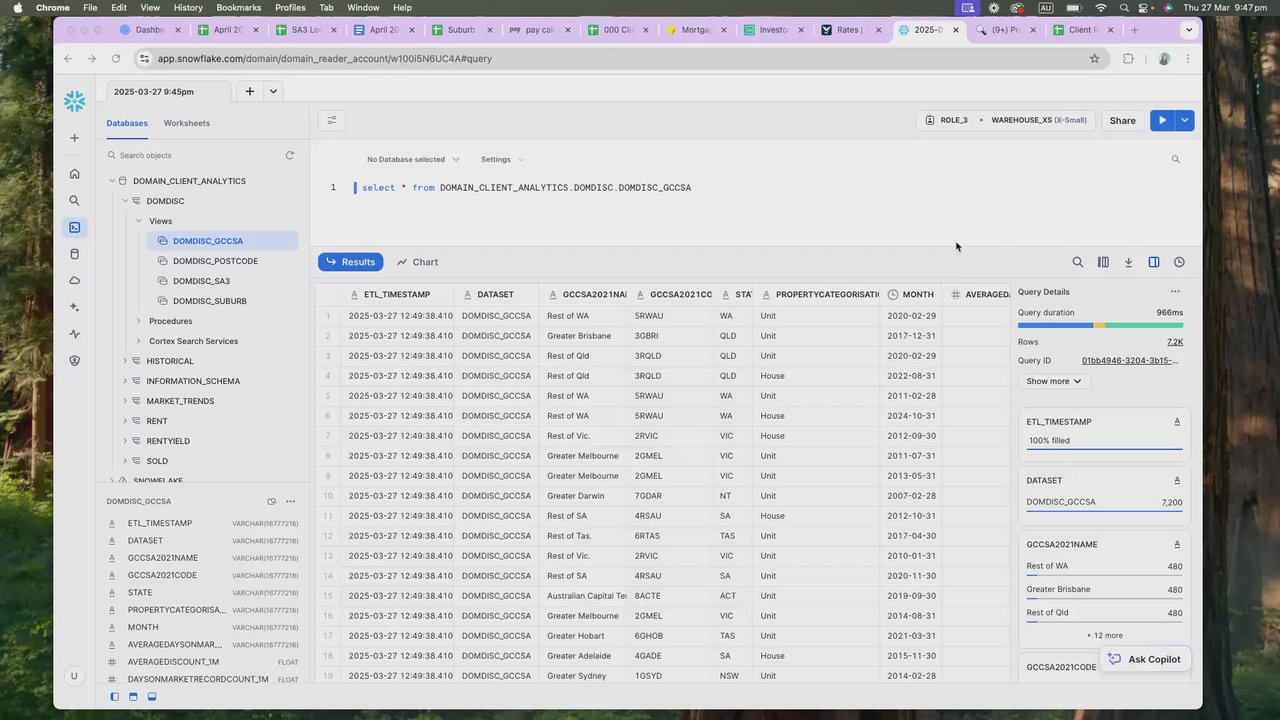The width and height of the screenshot is (1280, 720).
Task: Switch to the Chart view tab
Action: click(x=417, y=262)
